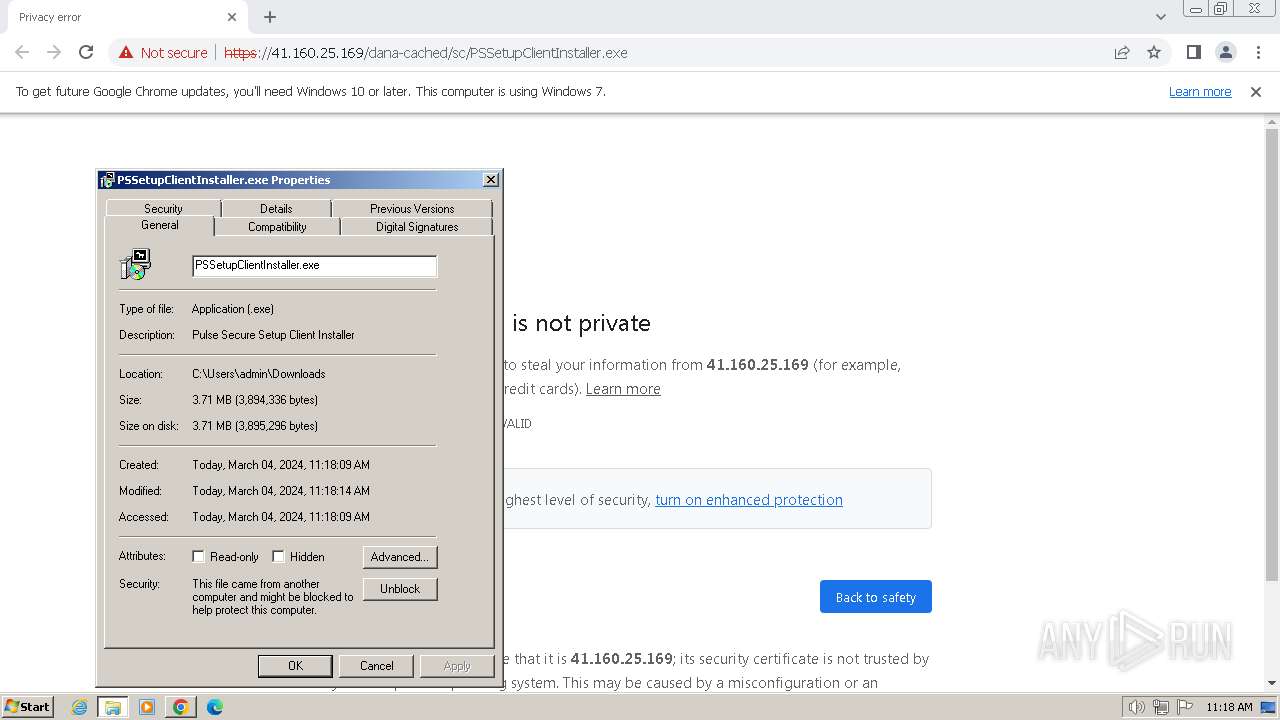Open a new tab with plus
Screen dimensions: 1280x720
coord(270,17)
